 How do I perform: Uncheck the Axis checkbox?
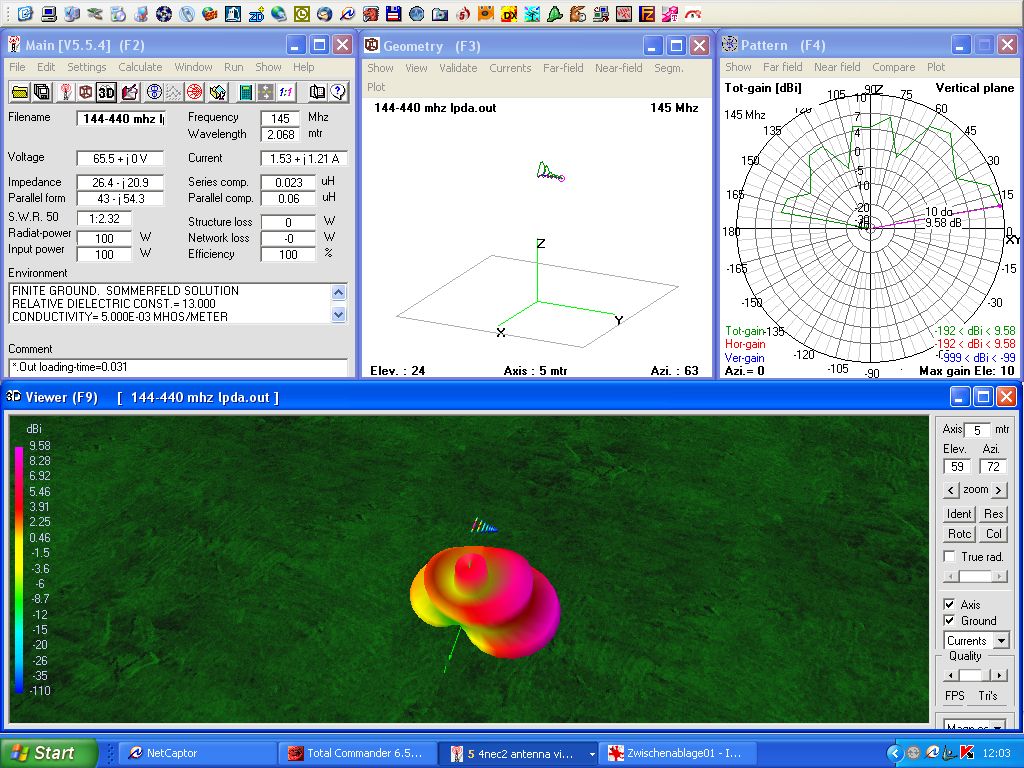coord(949,604)
